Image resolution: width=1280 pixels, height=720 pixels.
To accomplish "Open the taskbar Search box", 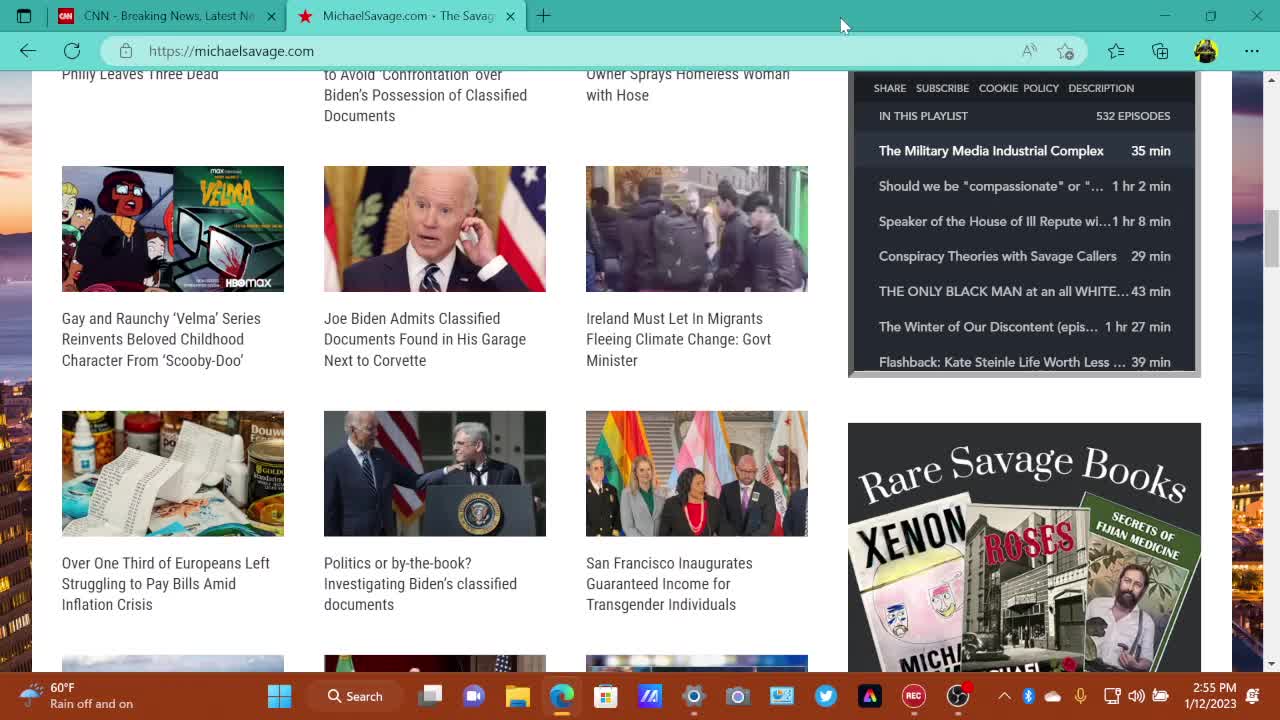I will tap(356, 696).
